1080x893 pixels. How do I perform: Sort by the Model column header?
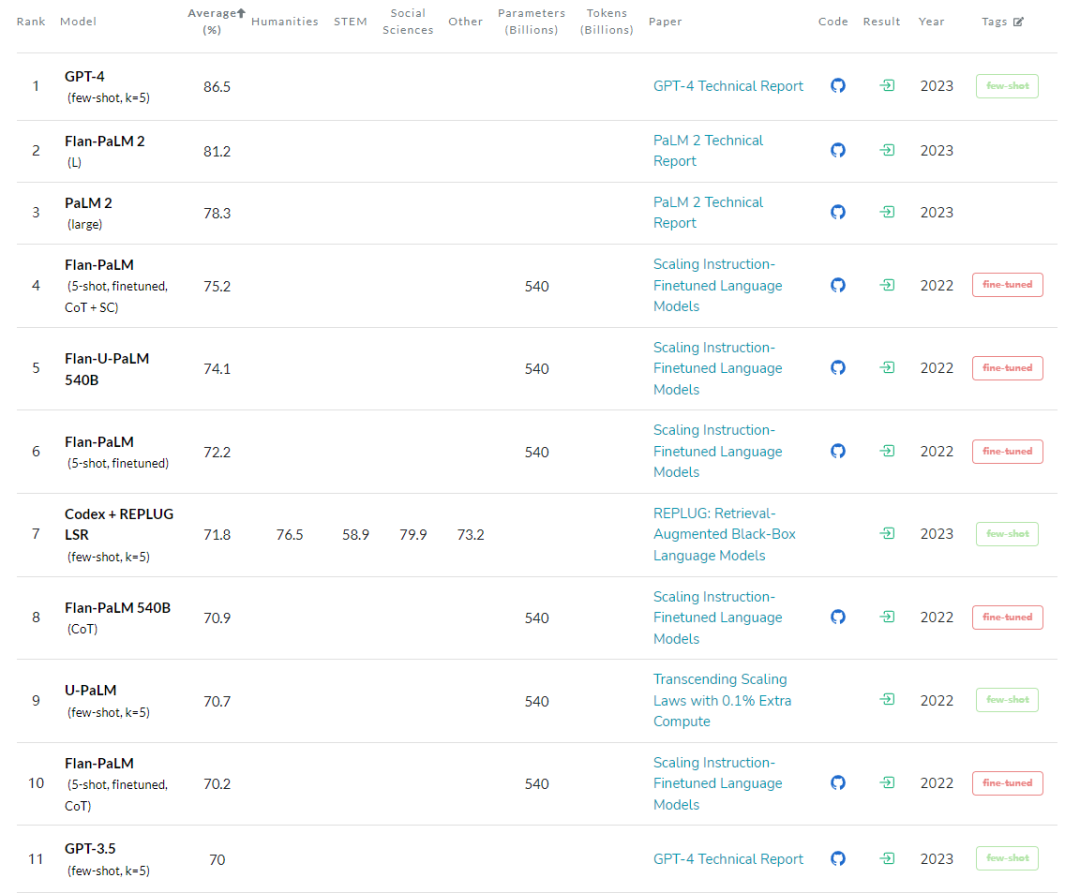[78, 21]
